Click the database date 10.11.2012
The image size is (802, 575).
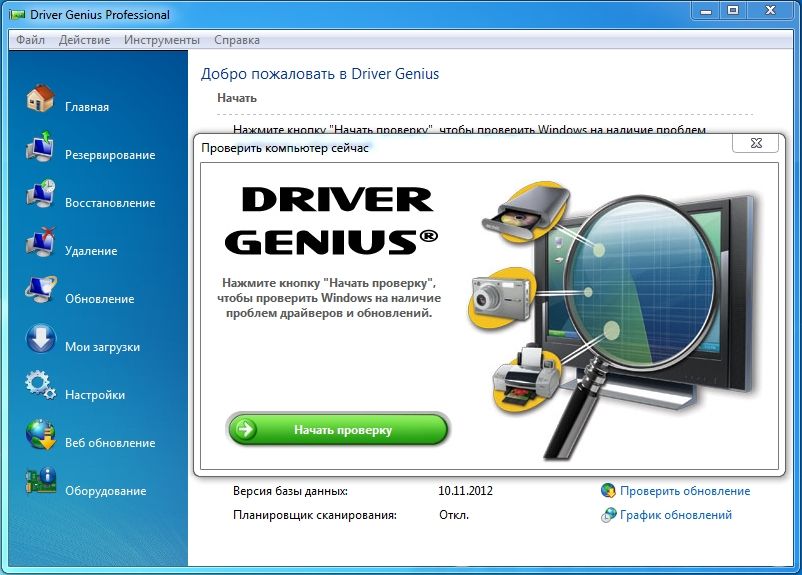point(465,491)
